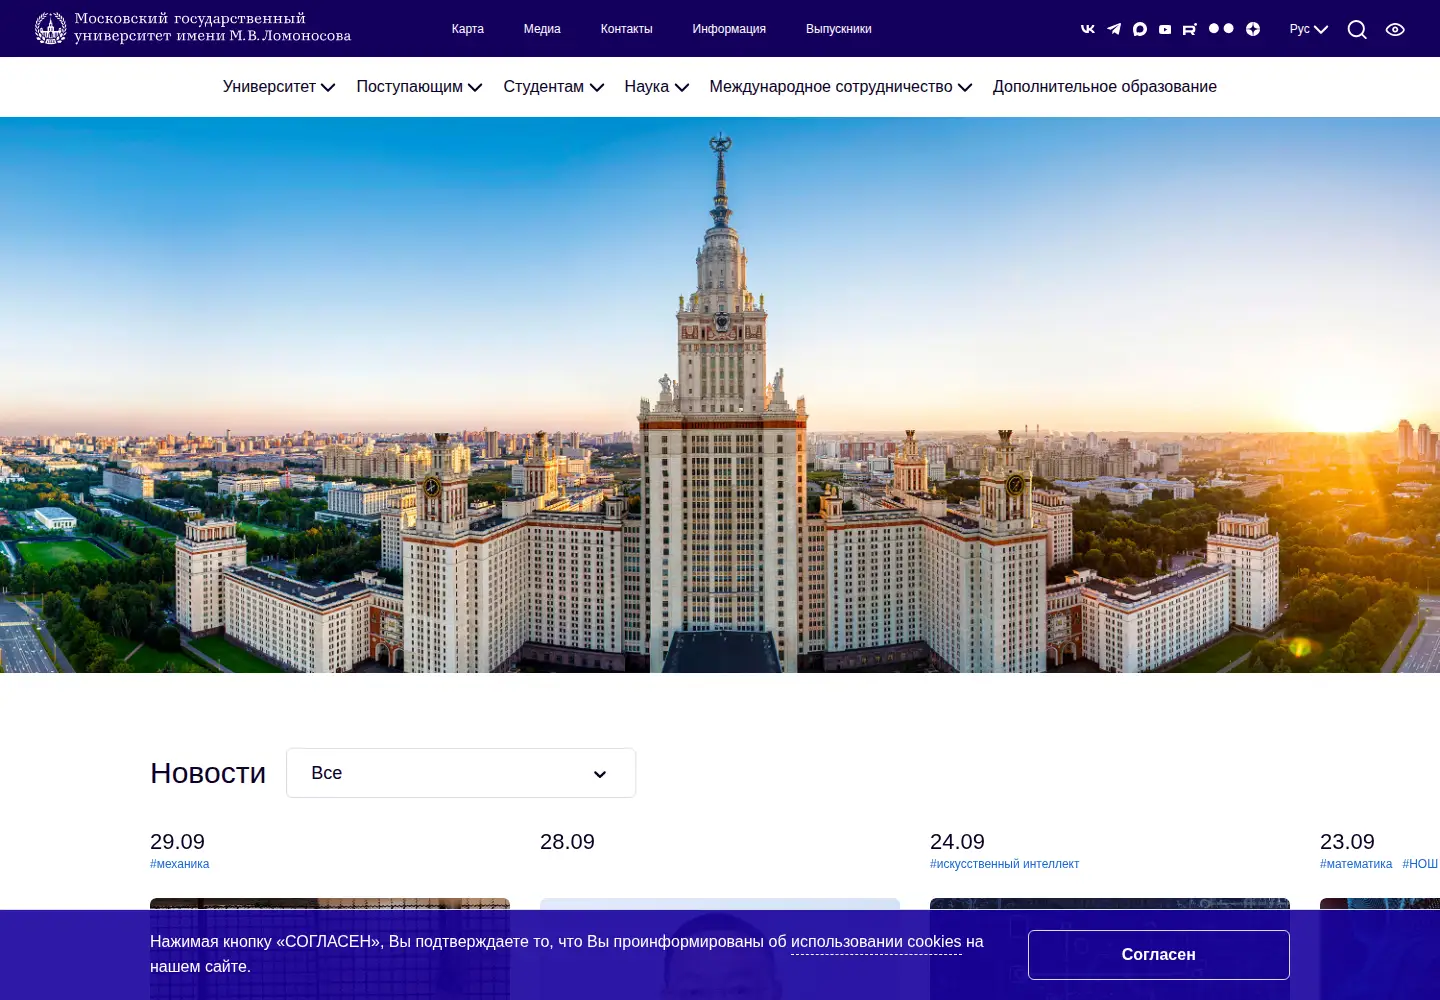Open the Контакты link
The width and height of the screenshot is (1440, 1000).
[x=626, y=29]
